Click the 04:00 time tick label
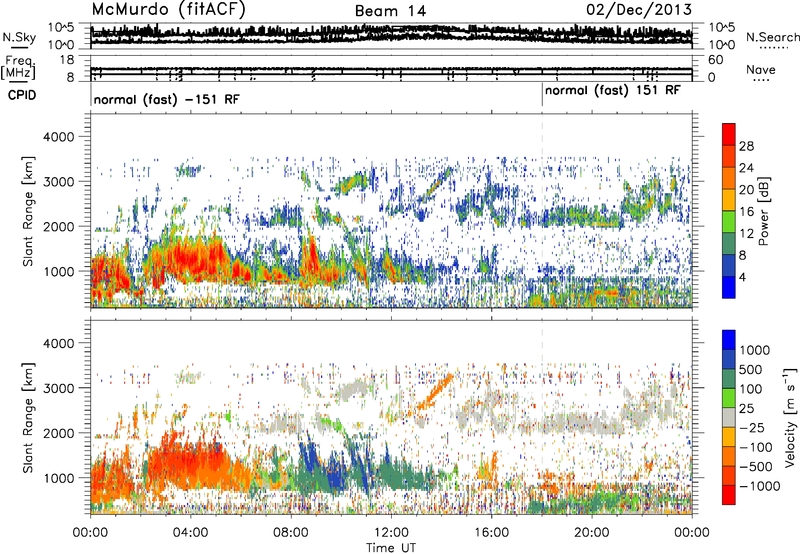 click(x=190, y=533)
